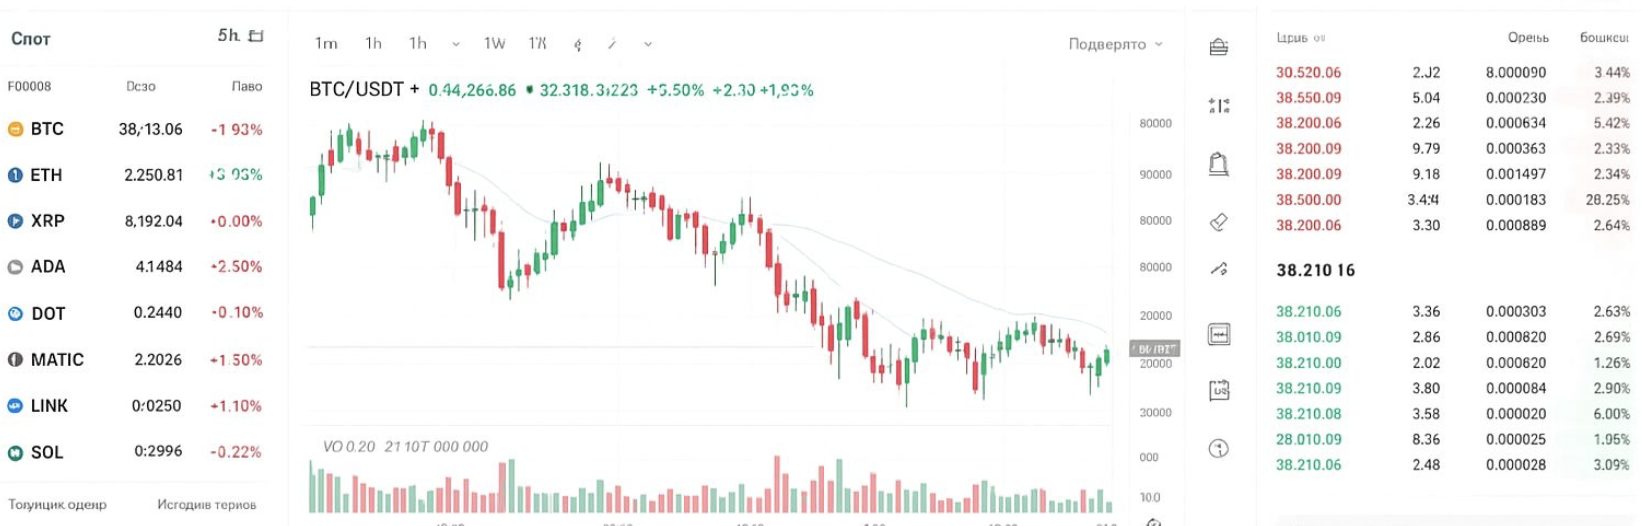Click the plus next to BTC/USDT
The image size is (1642, 526).
point(414,89)
